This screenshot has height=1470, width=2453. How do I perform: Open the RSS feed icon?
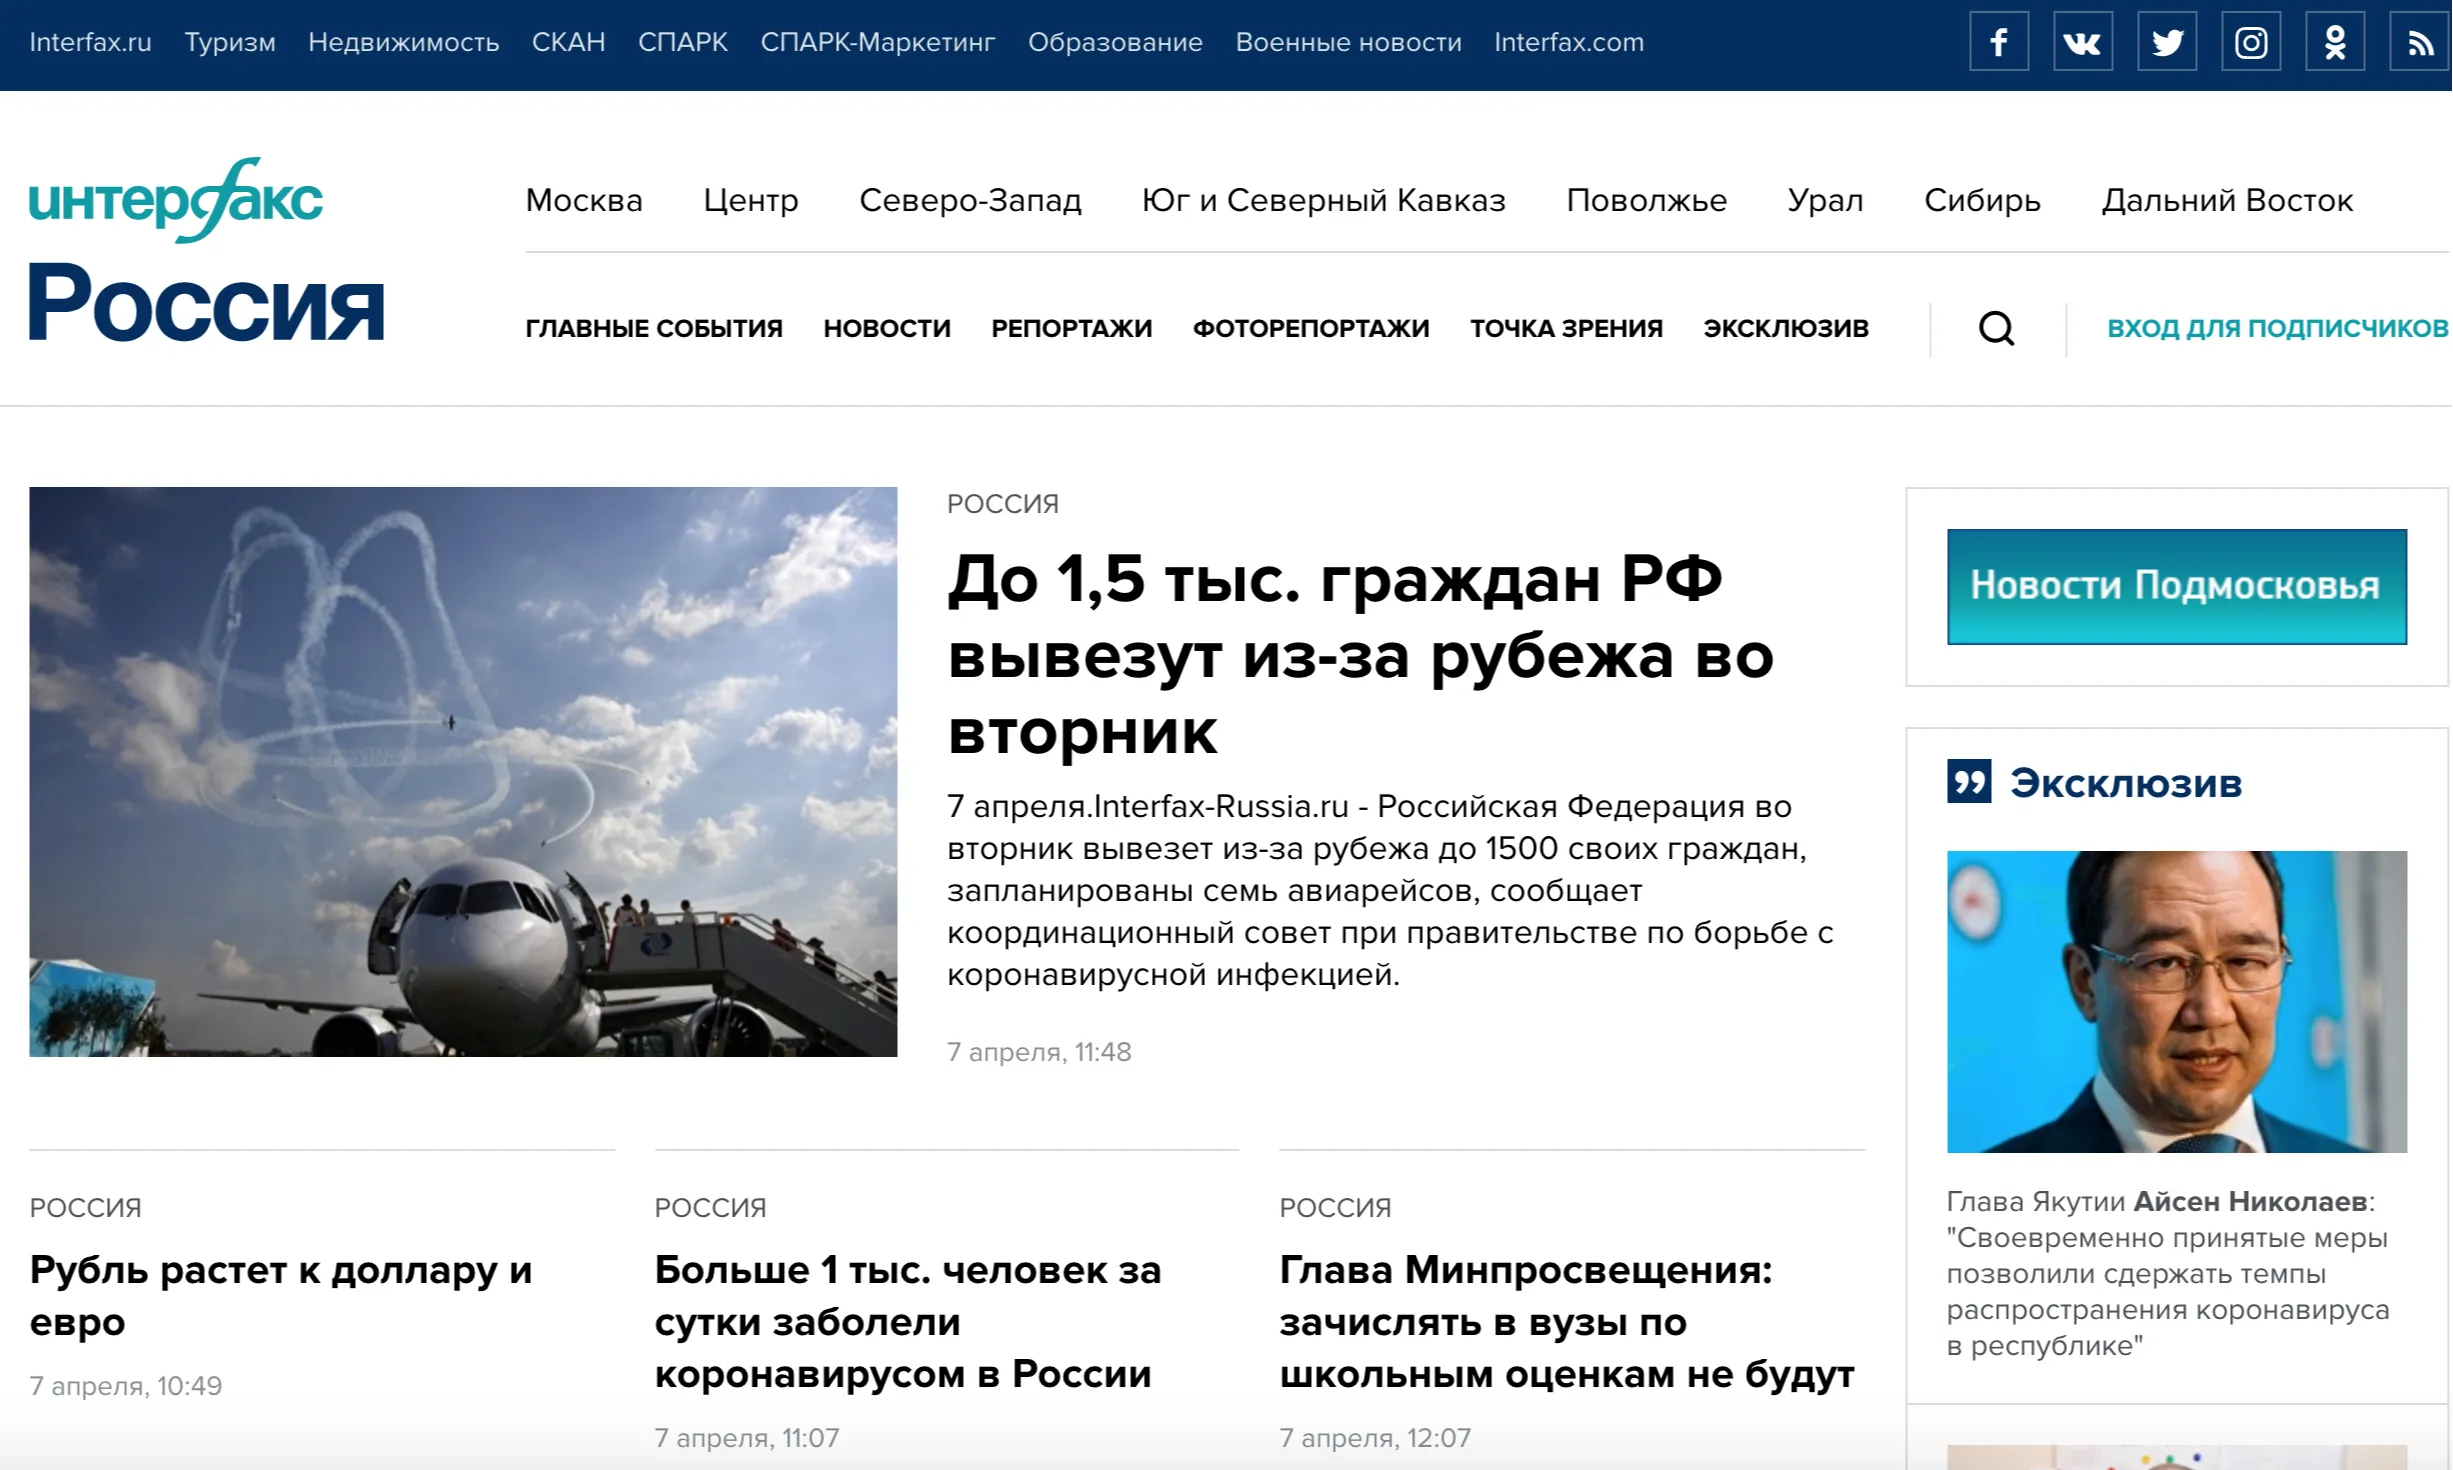click(2420, 41)
